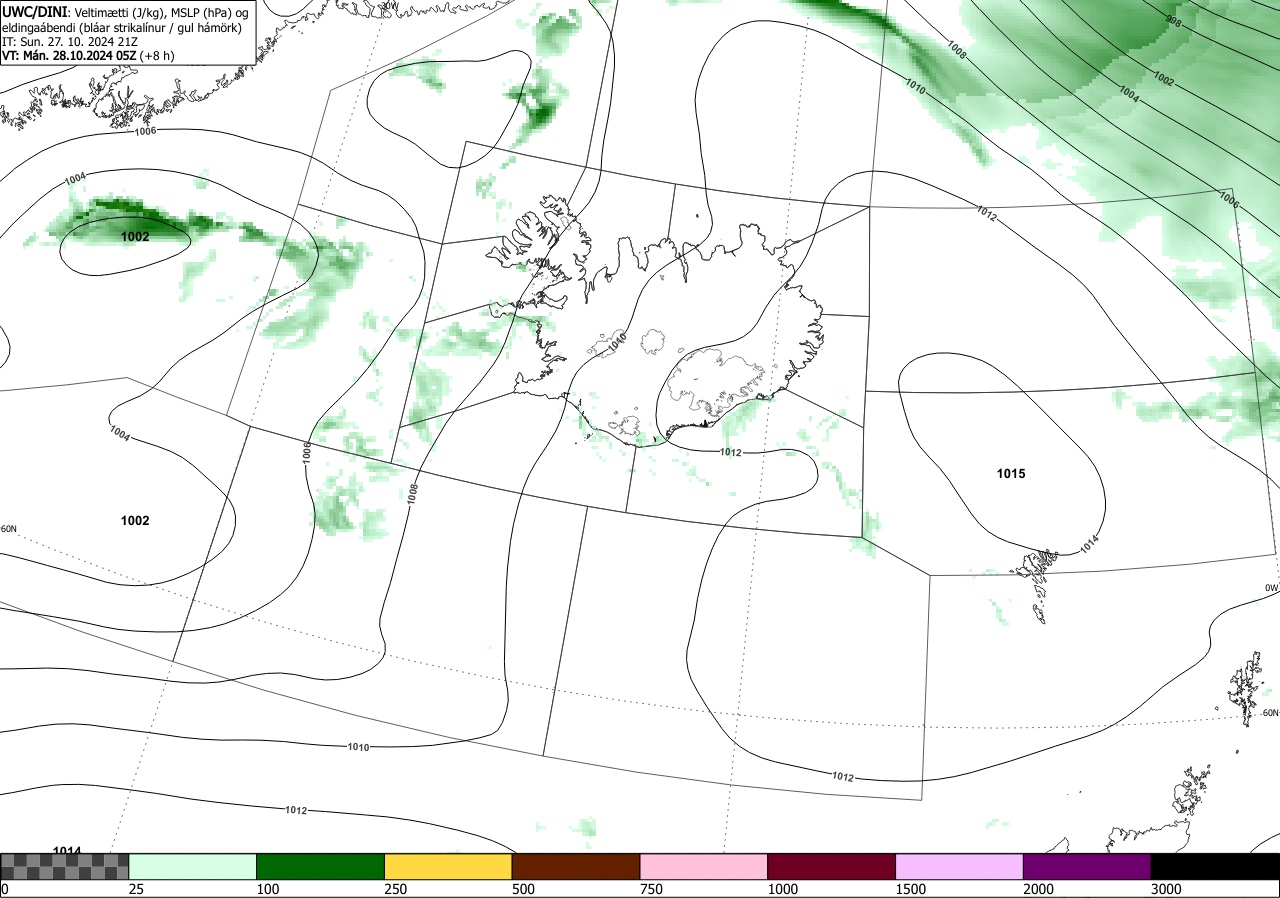Select the yellow 250–500 legend swatch
This screenshot has width=1280, height=898.
tap(448, 866)
